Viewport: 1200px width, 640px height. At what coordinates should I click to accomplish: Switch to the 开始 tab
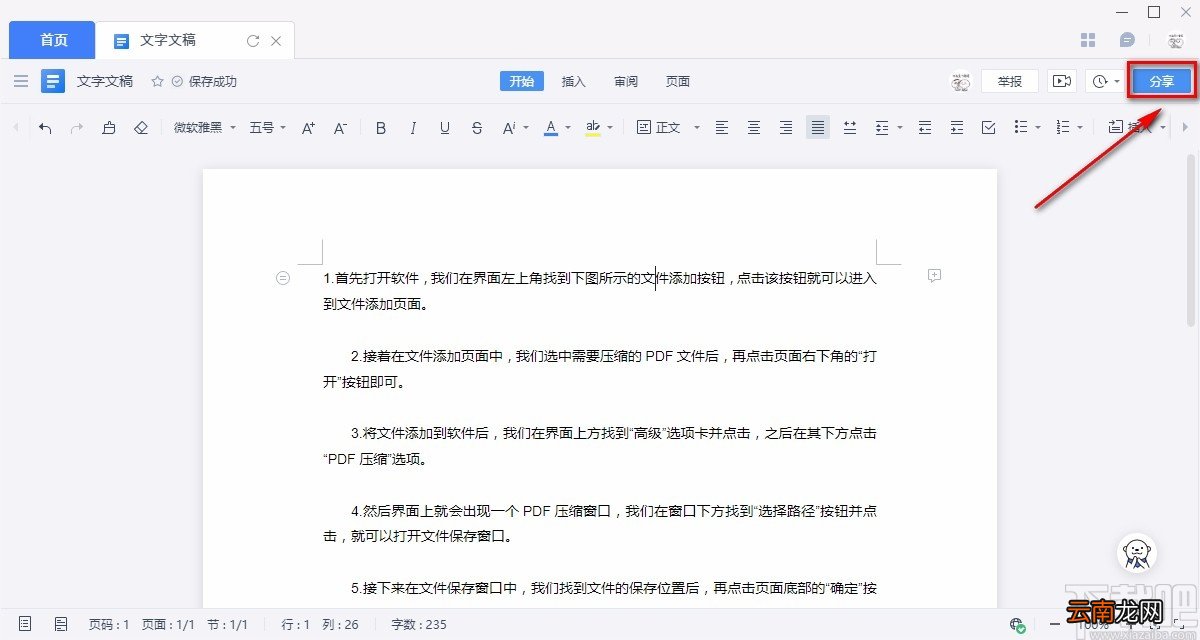tap(522, 82)
